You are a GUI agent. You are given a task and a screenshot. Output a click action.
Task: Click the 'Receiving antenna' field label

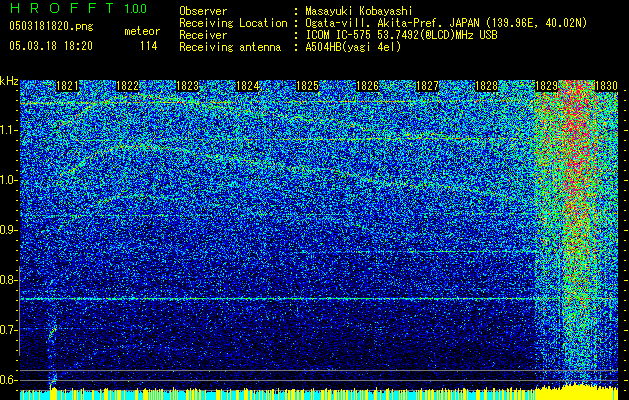230,47
